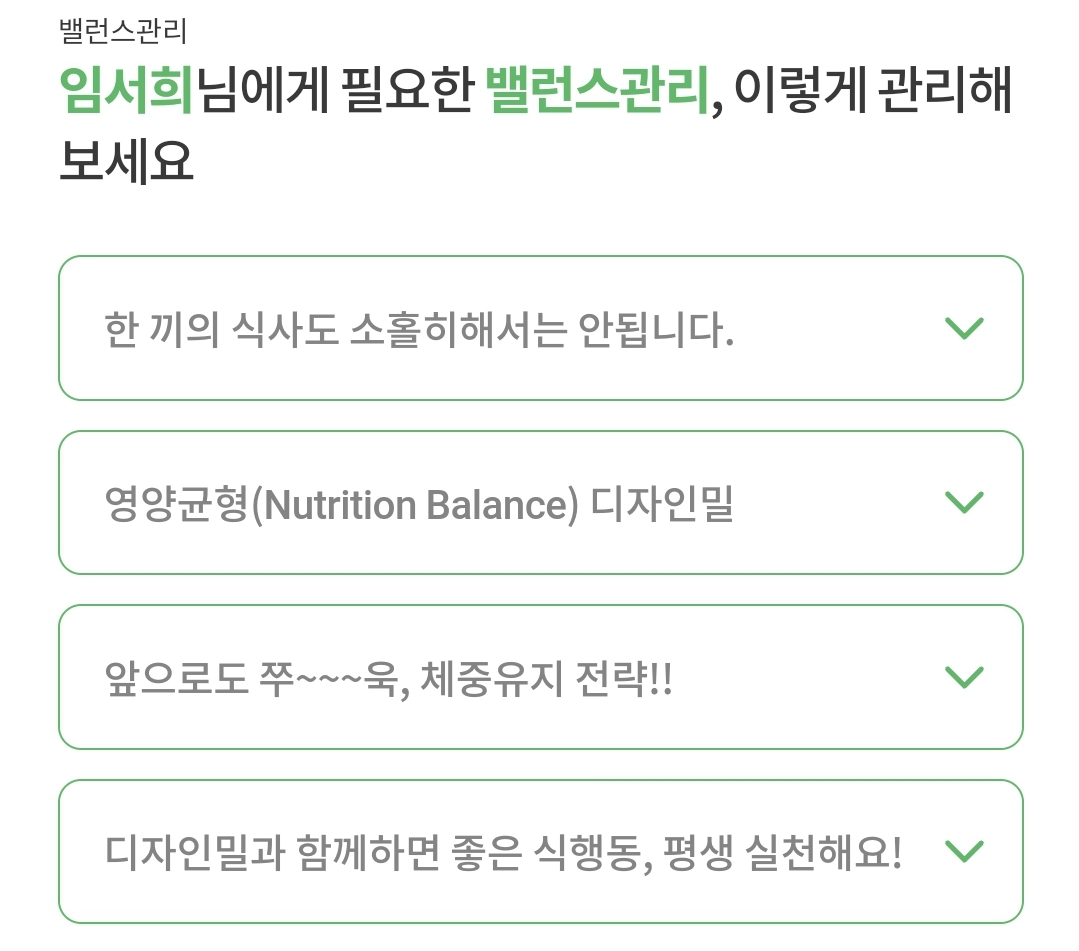Click the word 안됩니다. in the first card
The width and height of the screenshot is (1079, 951).
click(656, 330)
